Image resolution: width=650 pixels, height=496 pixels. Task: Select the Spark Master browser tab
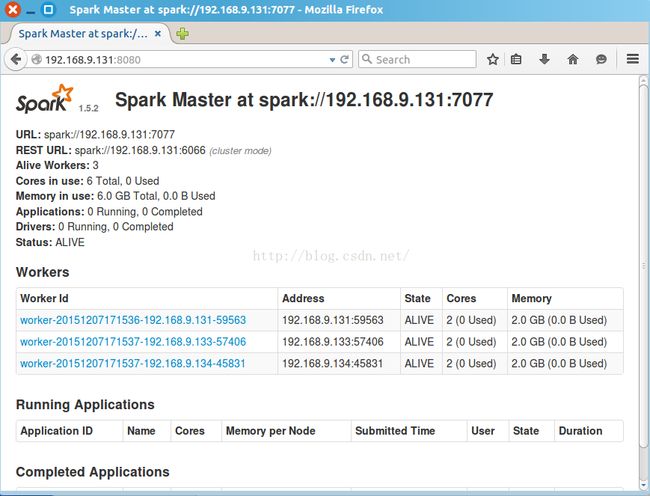[86, 34]
